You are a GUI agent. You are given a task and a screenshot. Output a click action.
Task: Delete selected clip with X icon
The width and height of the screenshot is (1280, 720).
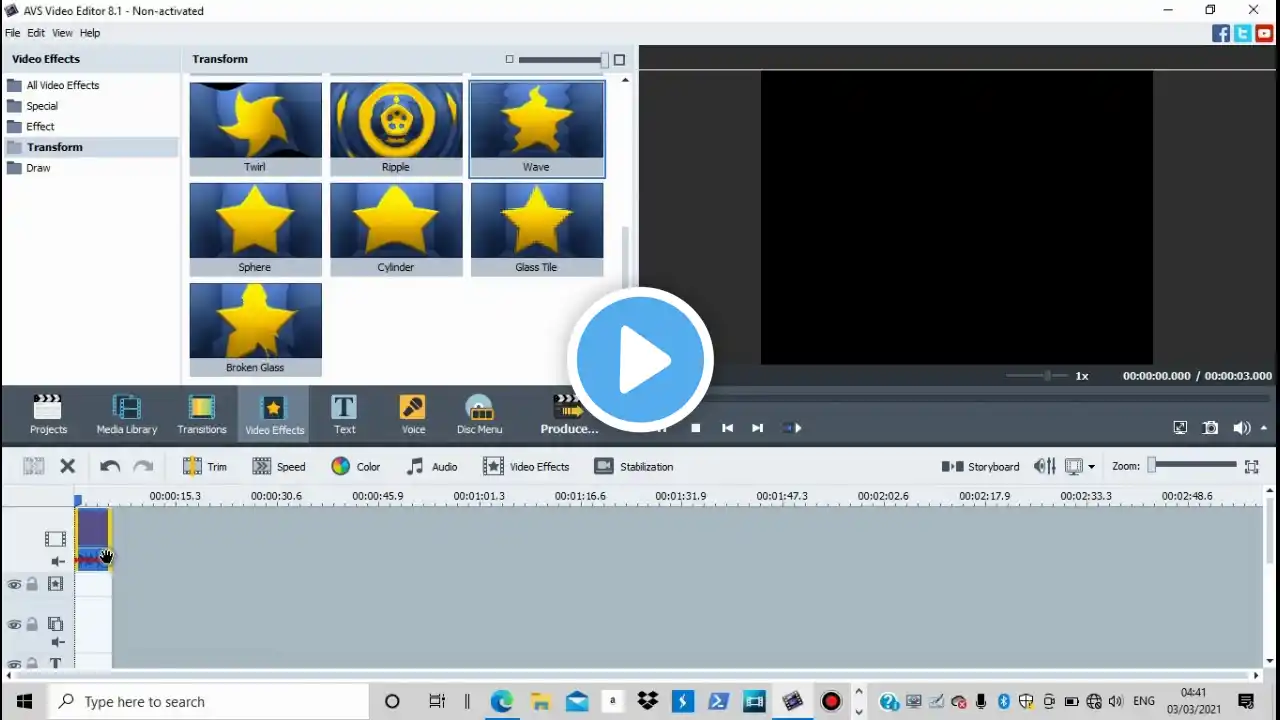[x=68, y=467]
